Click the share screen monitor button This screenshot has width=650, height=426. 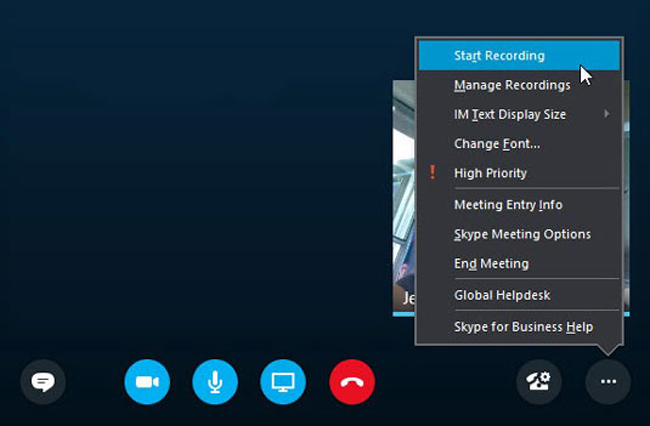pos(283,382)
